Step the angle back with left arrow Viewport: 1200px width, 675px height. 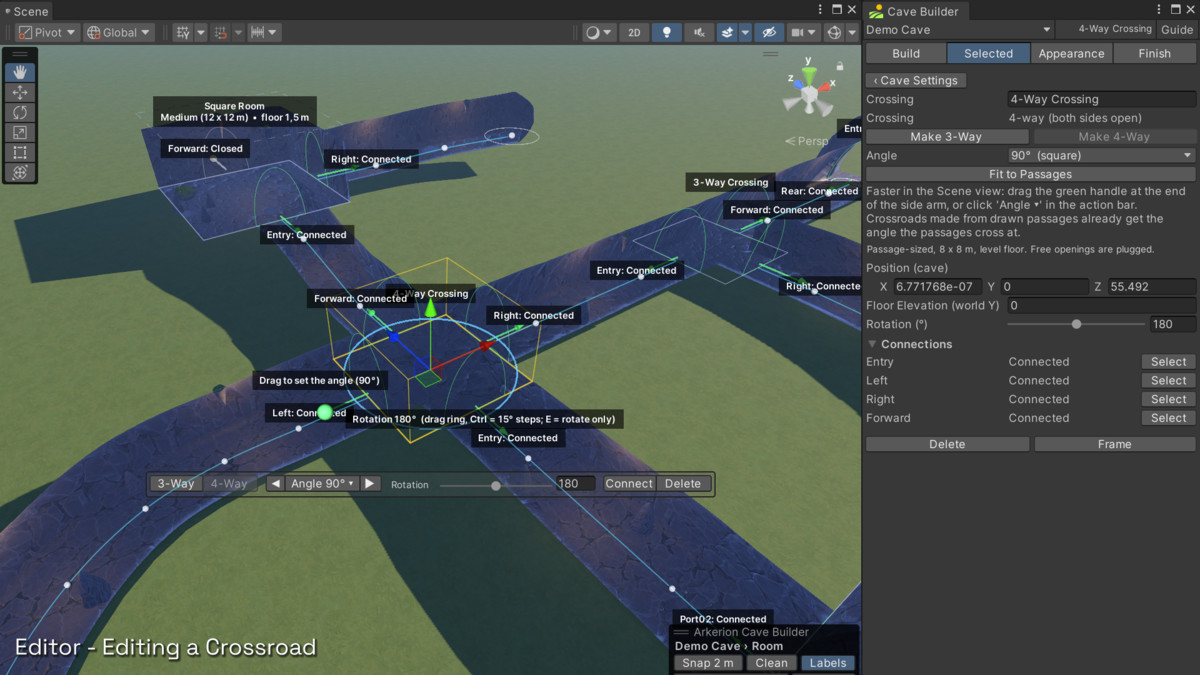[x=275, y=483]
